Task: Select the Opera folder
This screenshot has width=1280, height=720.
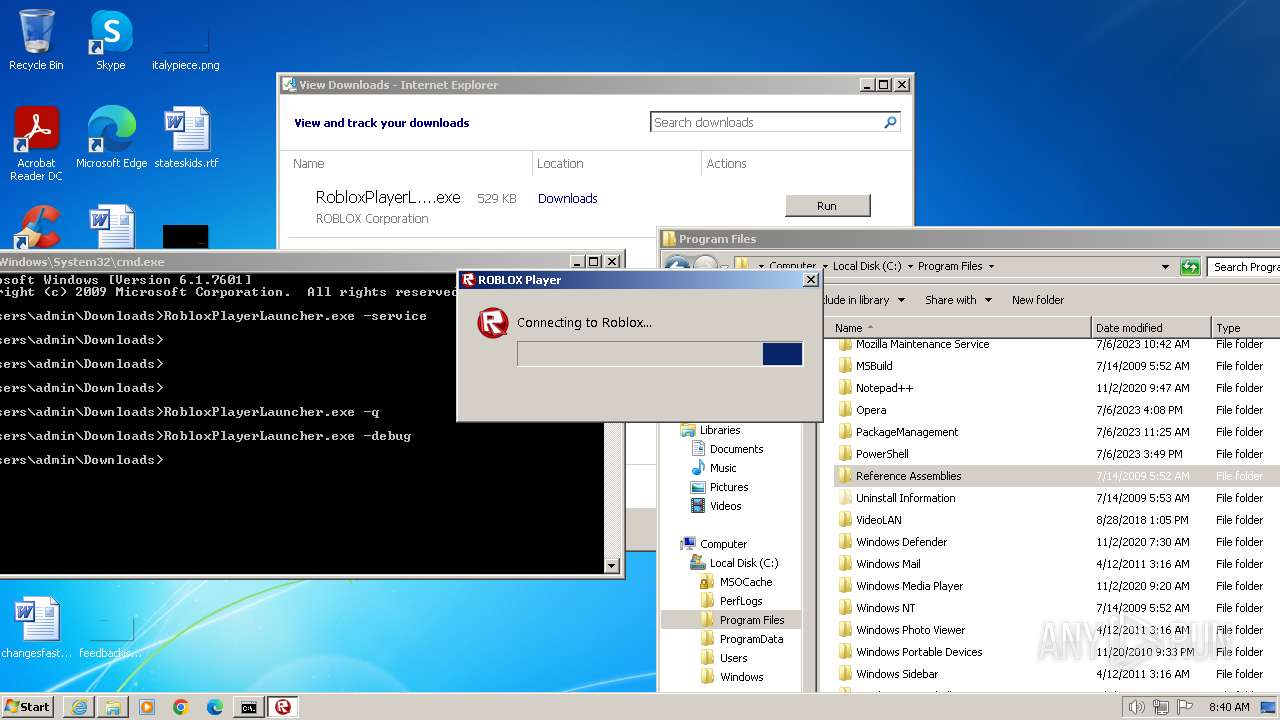Action: (870, 410)
